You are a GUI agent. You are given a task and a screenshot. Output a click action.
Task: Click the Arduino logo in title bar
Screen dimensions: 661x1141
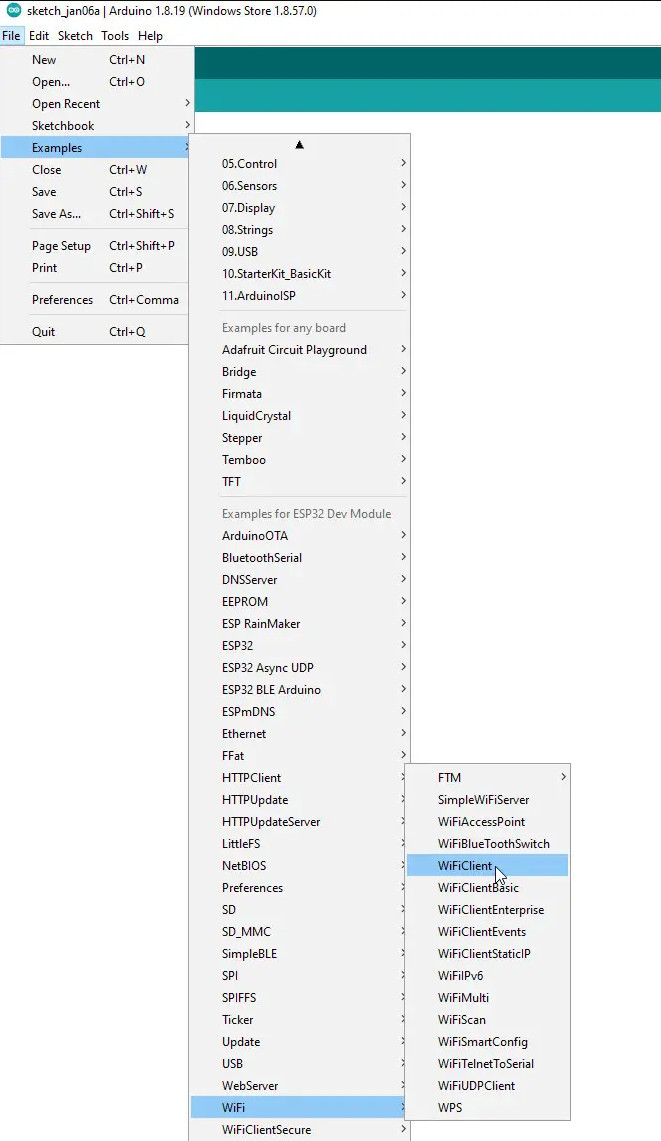click(x=12, y=11)
